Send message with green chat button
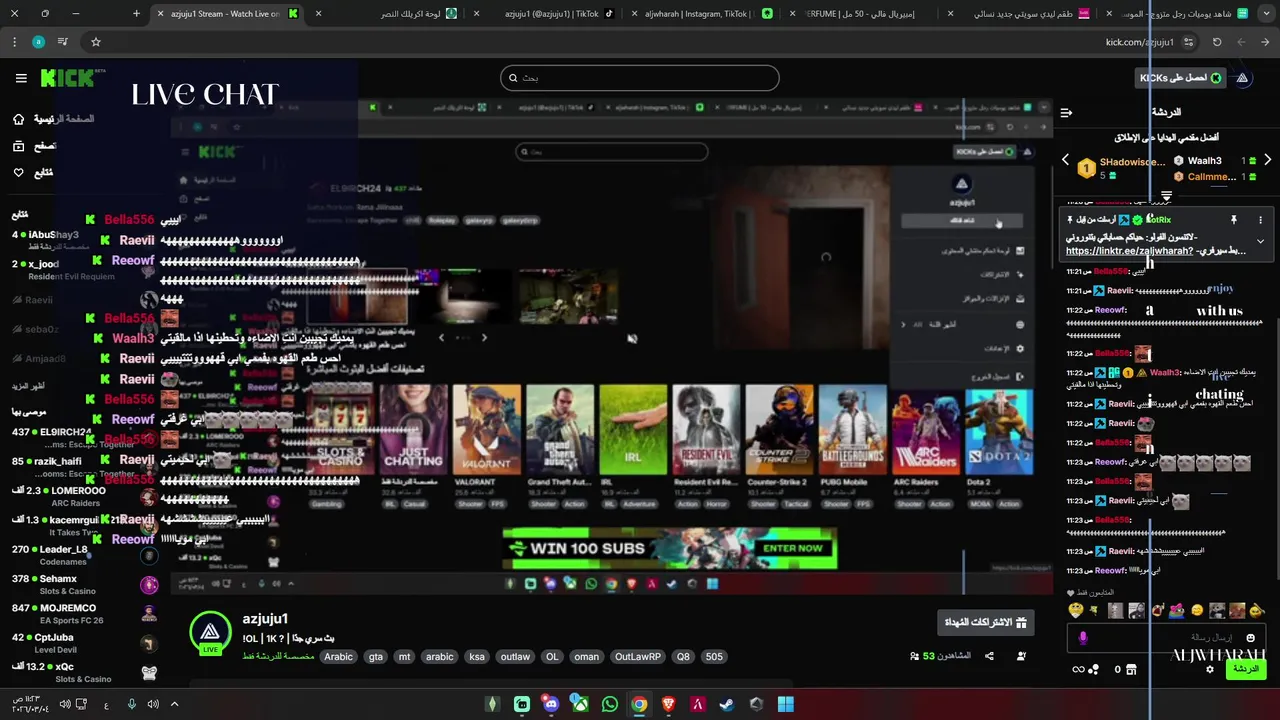Viewport: 1280px width, 720px height. click(1246, 669)
